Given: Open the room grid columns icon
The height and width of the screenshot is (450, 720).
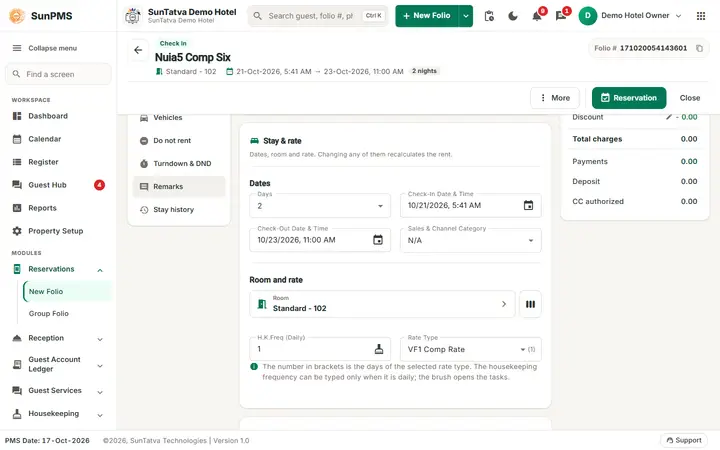Looking at the screenshot, I should (x=530, y=304).
